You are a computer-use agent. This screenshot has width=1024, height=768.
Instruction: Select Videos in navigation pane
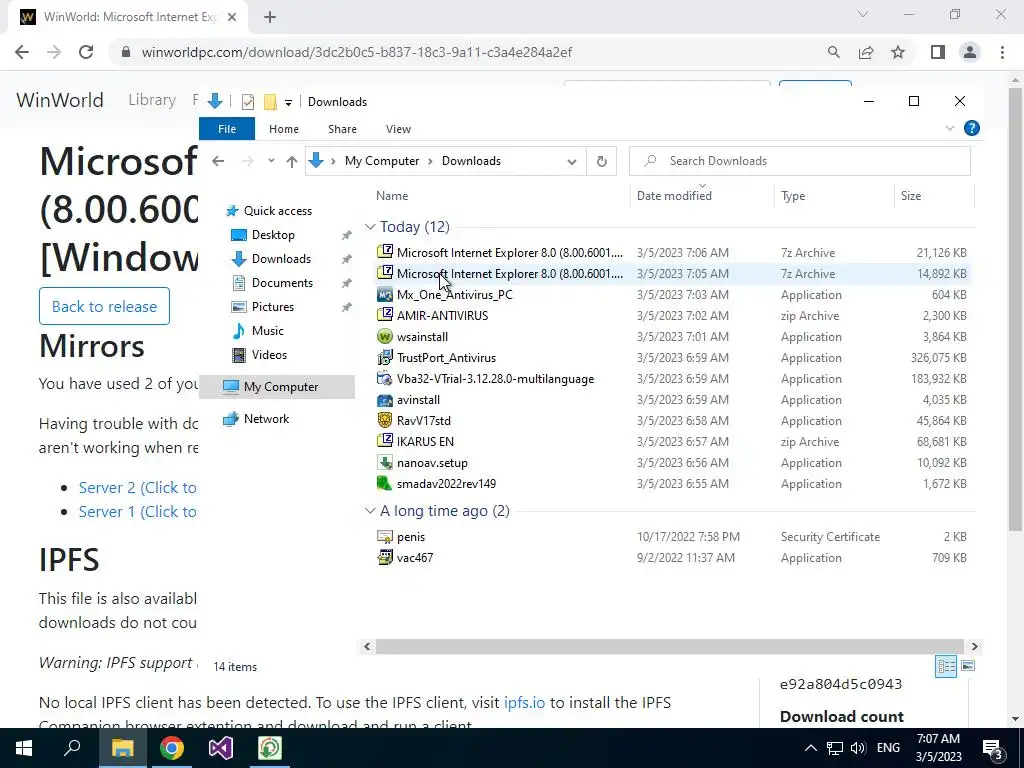click(269, 355)
